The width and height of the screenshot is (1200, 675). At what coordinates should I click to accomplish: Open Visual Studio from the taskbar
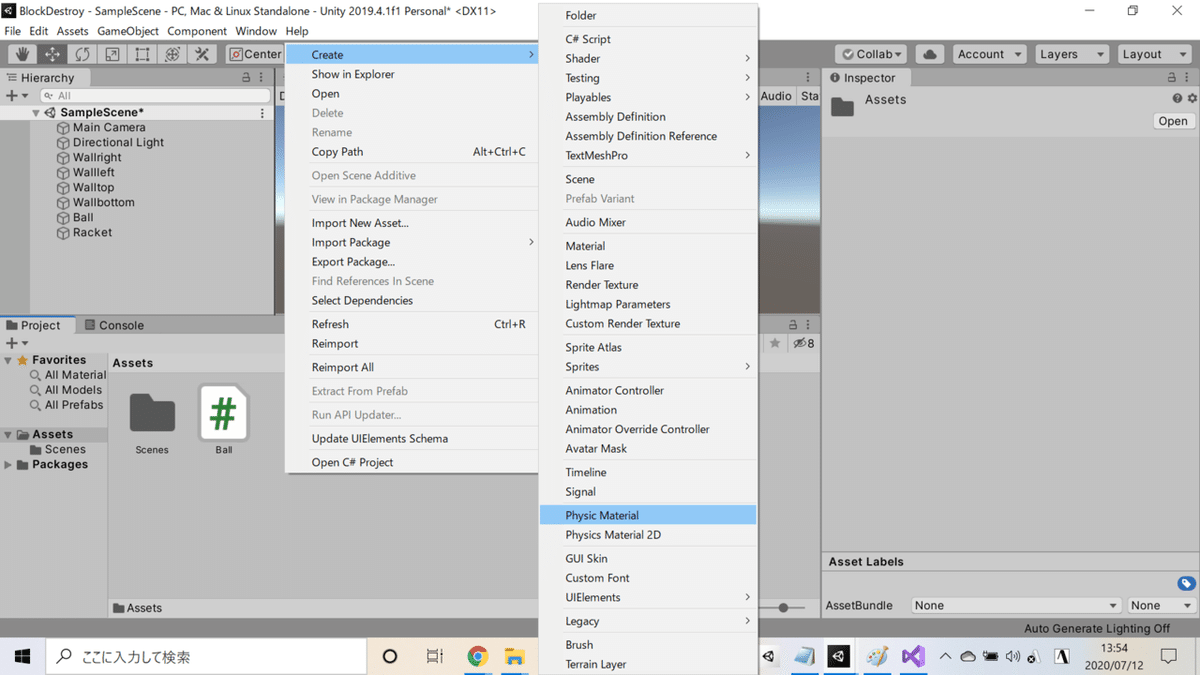(x=912, y=657)
